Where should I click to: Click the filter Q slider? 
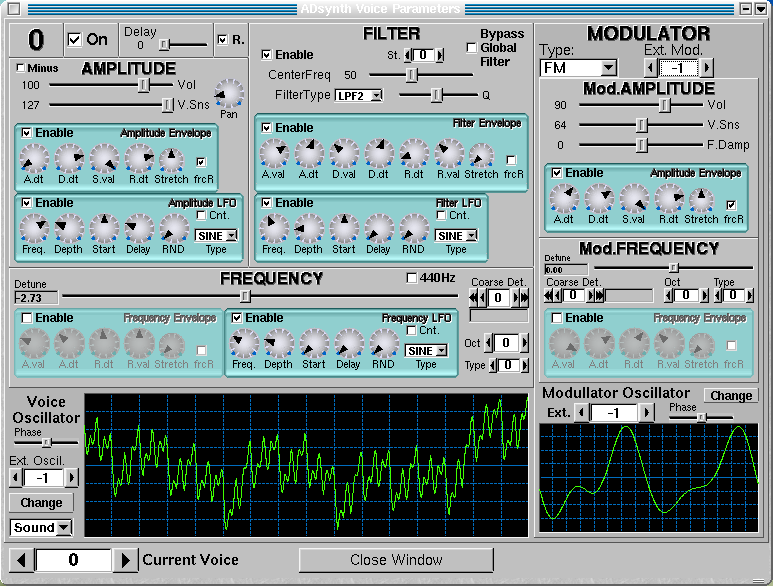tap(438, 95)
